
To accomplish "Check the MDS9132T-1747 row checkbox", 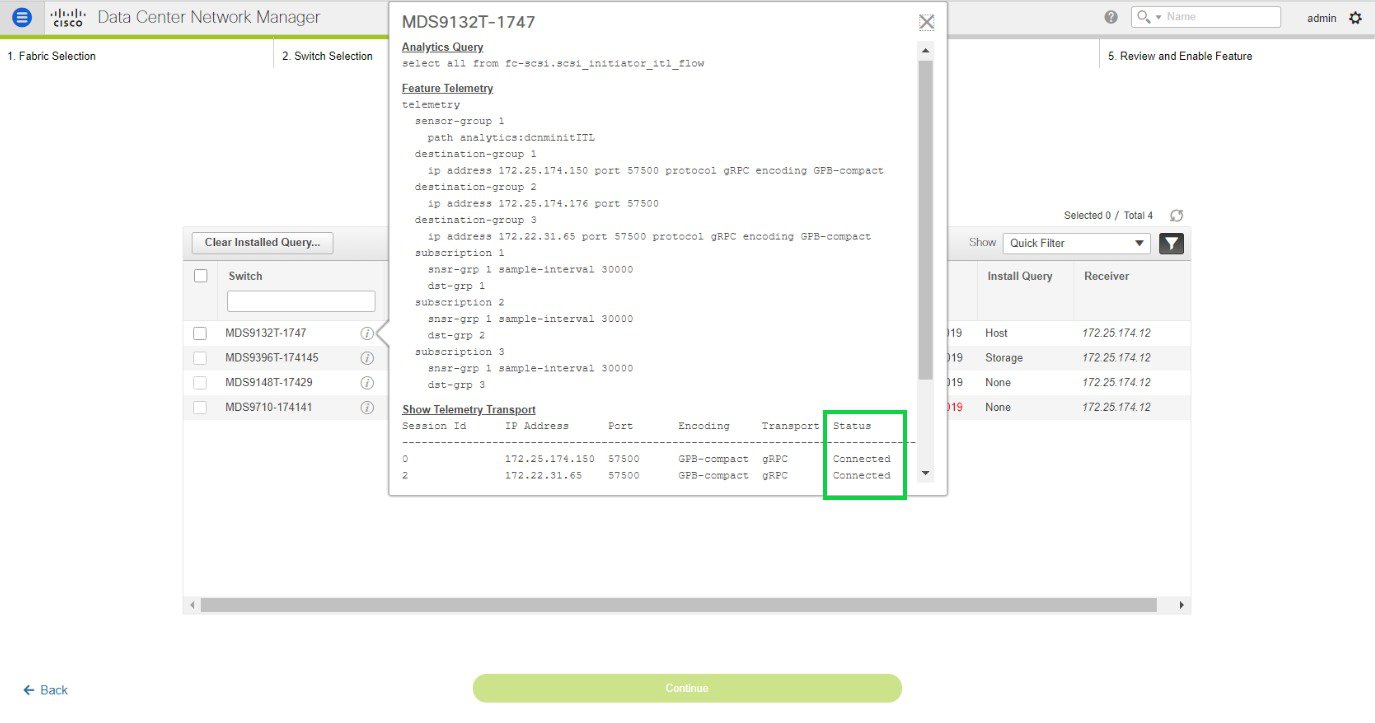I will tap(200, 333).
